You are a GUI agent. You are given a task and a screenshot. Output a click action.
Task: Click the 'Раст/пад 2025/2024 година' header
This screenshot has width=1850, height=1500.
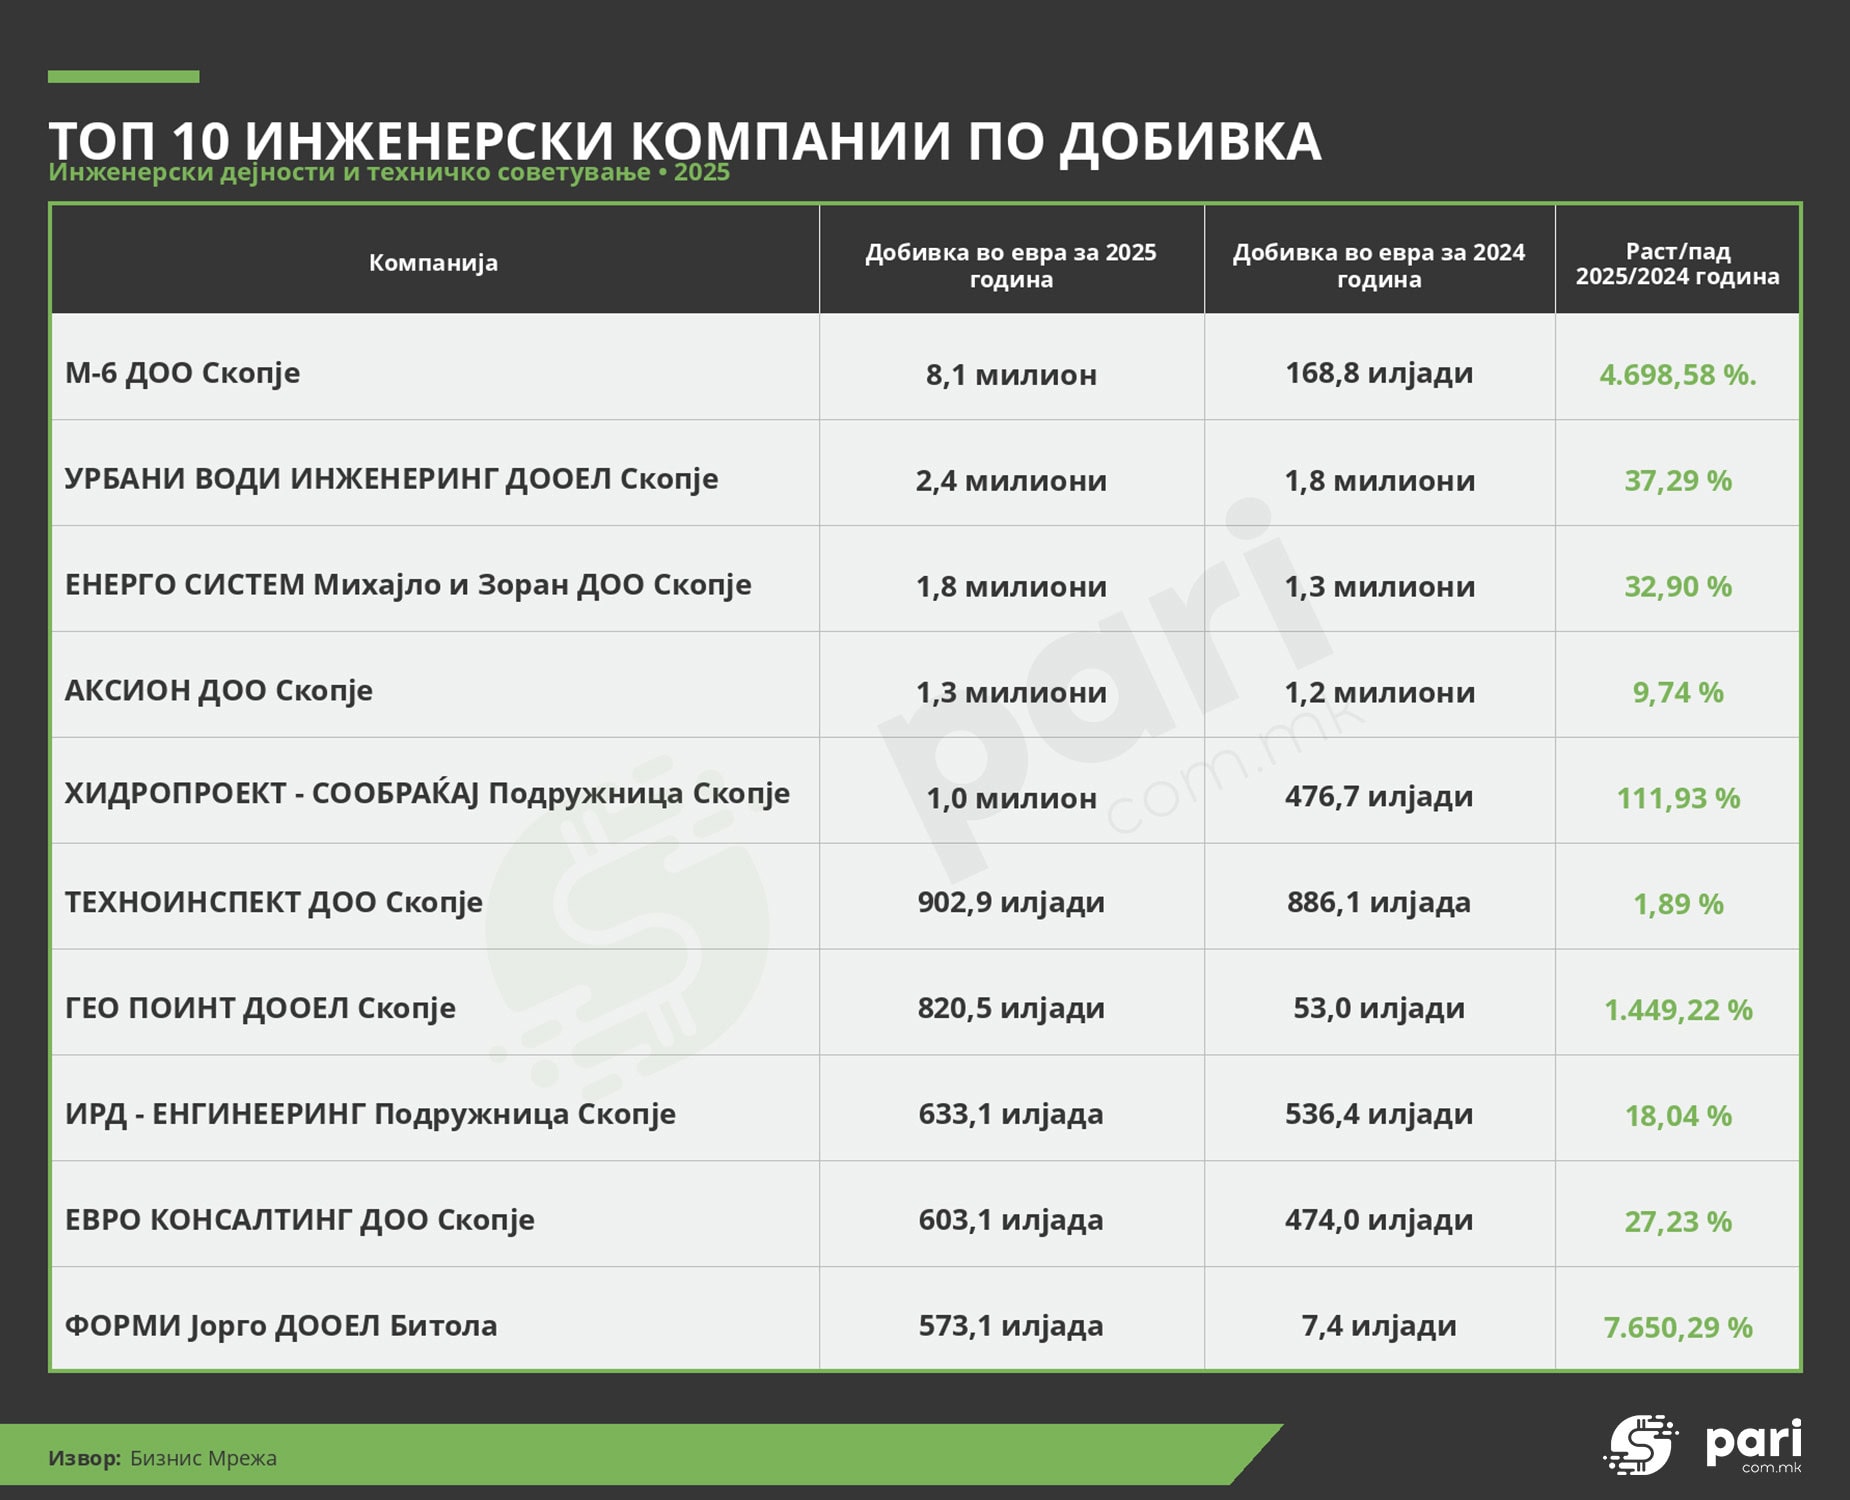(x=1678, y=264)
